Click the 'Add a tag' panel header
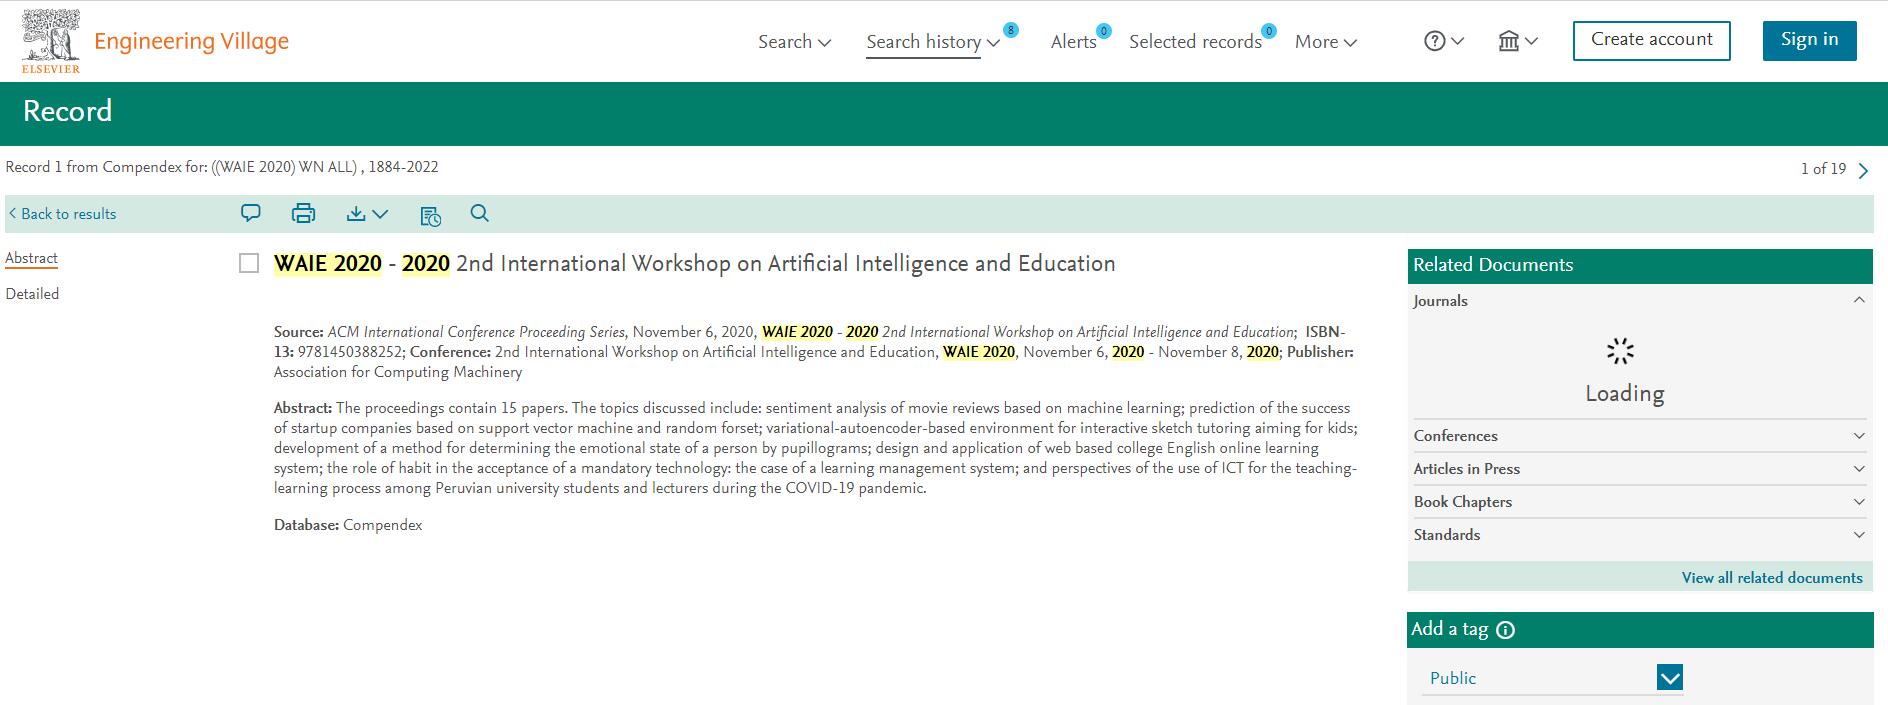Image resolution: width=1888 pixels, height=705 pixels. pos(1639,630)
